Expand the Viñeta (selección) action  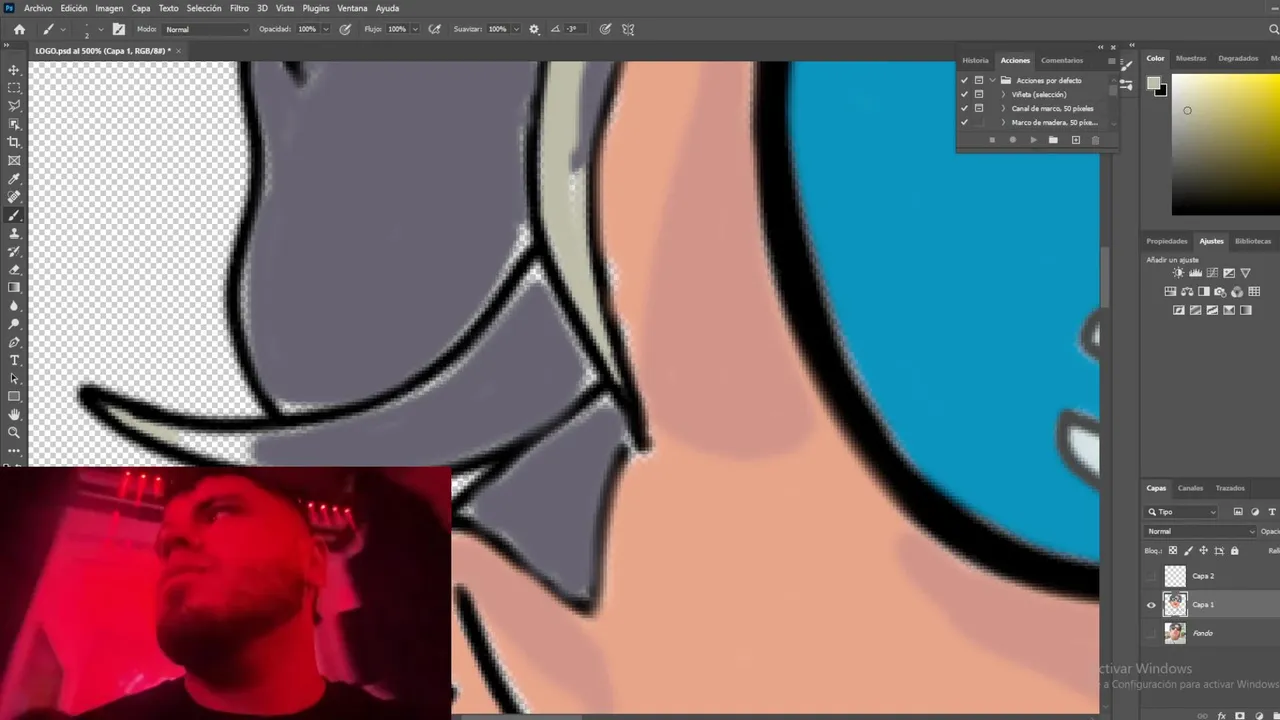tap(1003, 94)
